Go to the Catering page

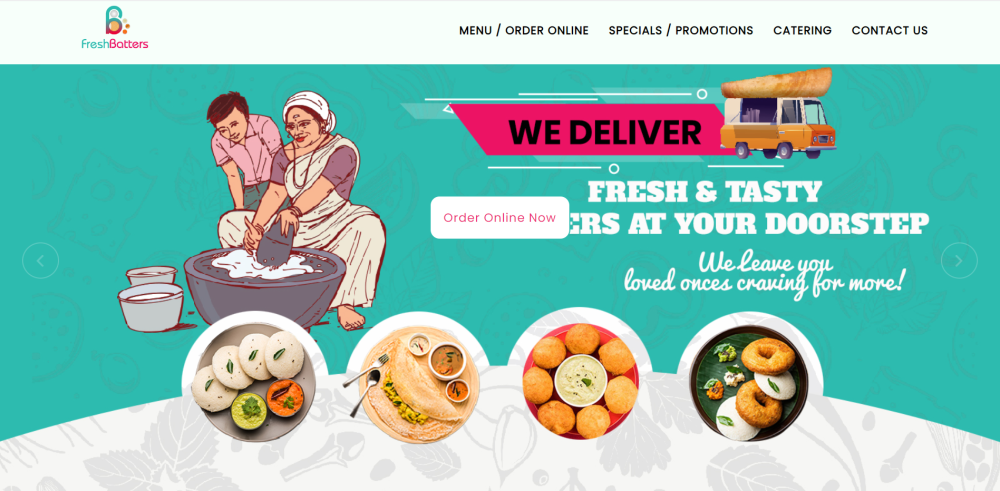point(802,31)
